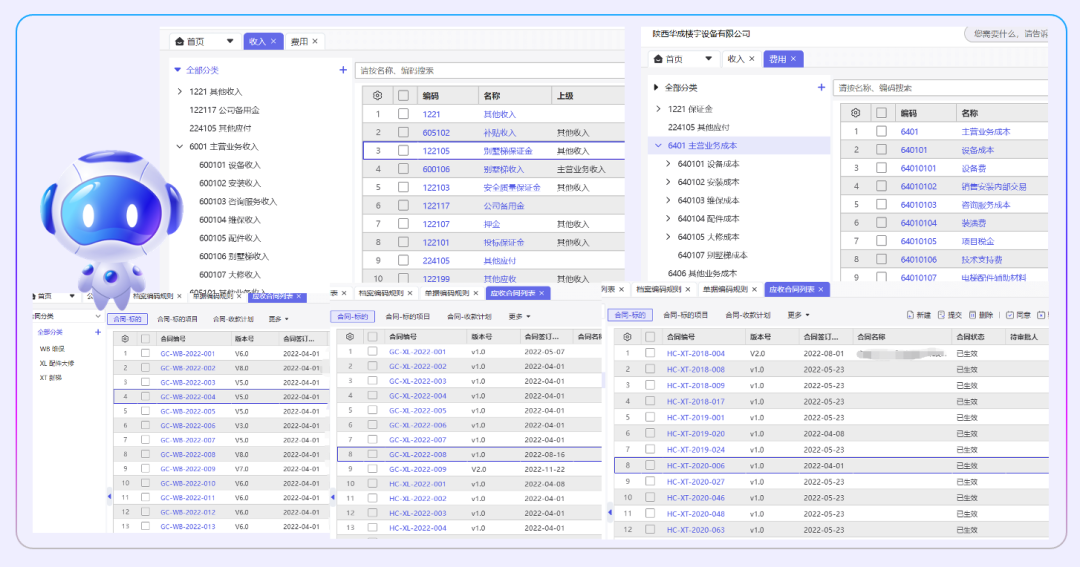Switch to inactive 收入 tab in the 费用 window

736,59
